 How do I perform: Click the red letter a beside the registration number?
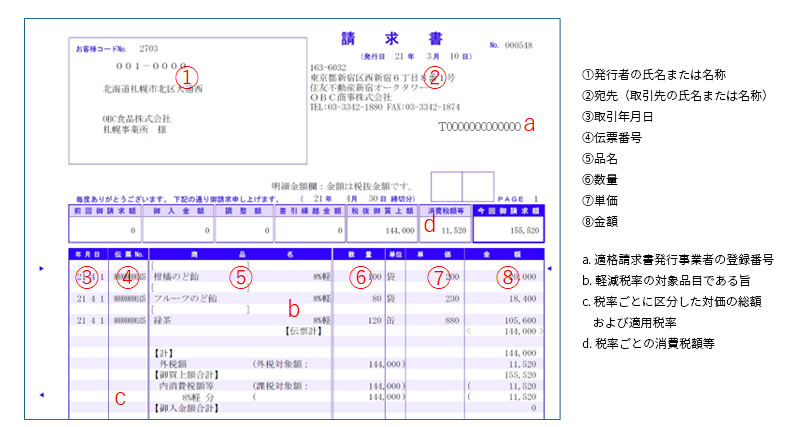click(530, 125)
